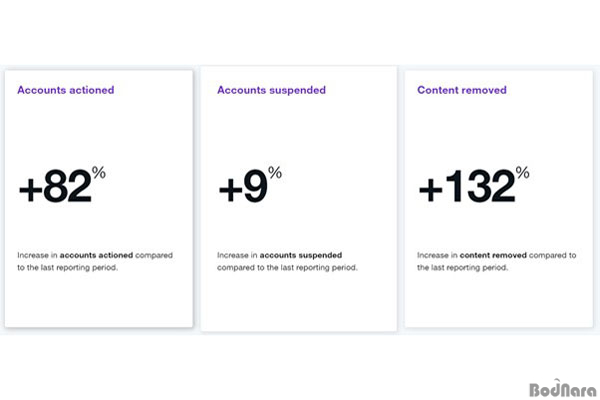Click the content removed description text
The width and height of the screenshot is (600, 400).
pos(496,261)
